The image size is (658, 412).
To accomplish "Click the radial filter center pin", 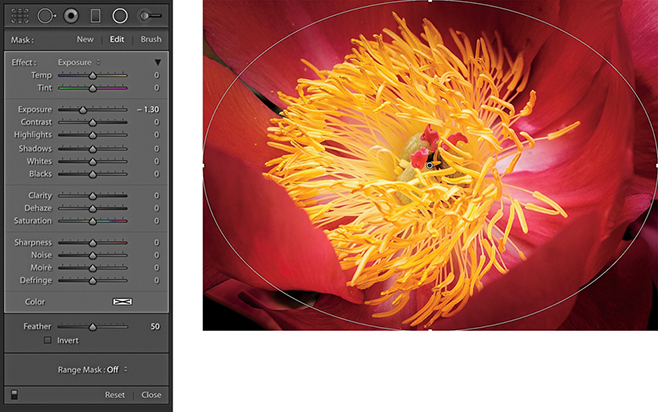I will [430, 164].
